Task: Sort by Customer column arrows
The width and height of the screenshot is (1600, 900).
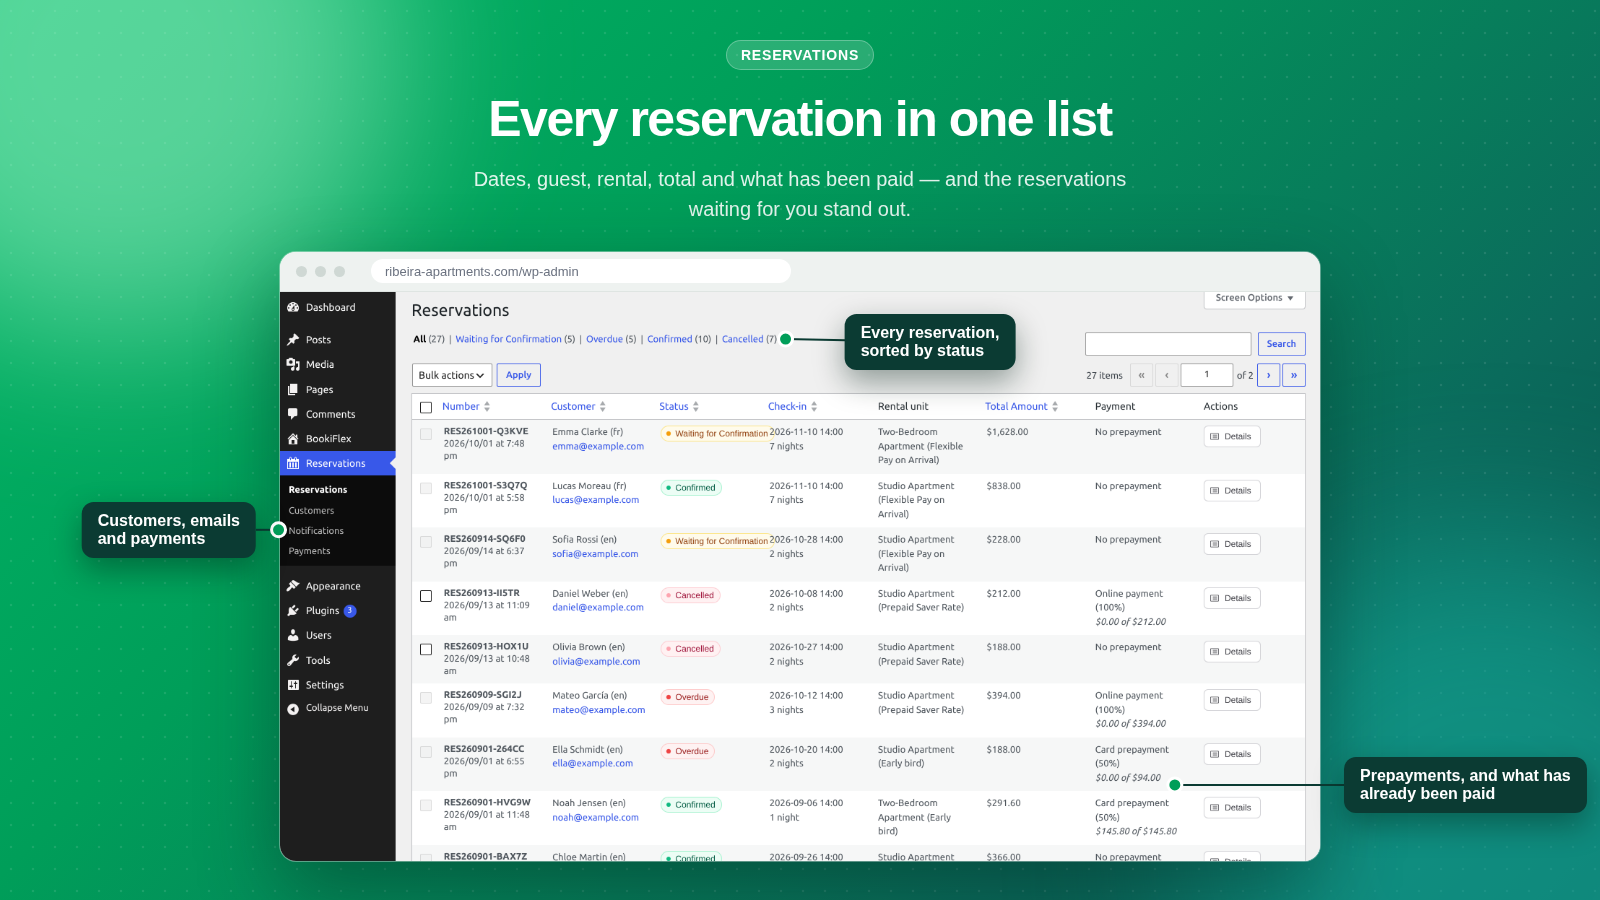Action: coord(603,407)
